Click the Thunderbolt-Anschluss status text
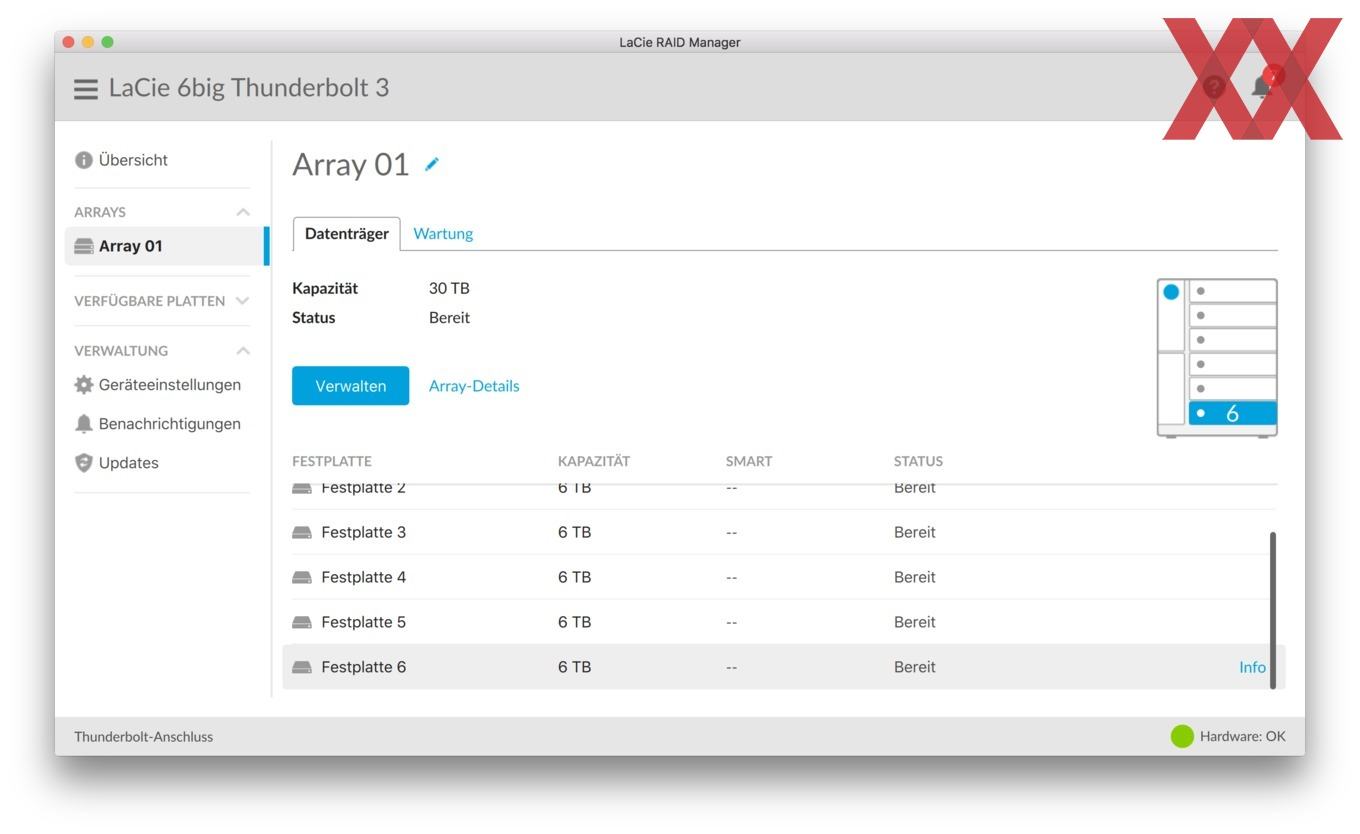1360x834 pixels. [143, 737]
